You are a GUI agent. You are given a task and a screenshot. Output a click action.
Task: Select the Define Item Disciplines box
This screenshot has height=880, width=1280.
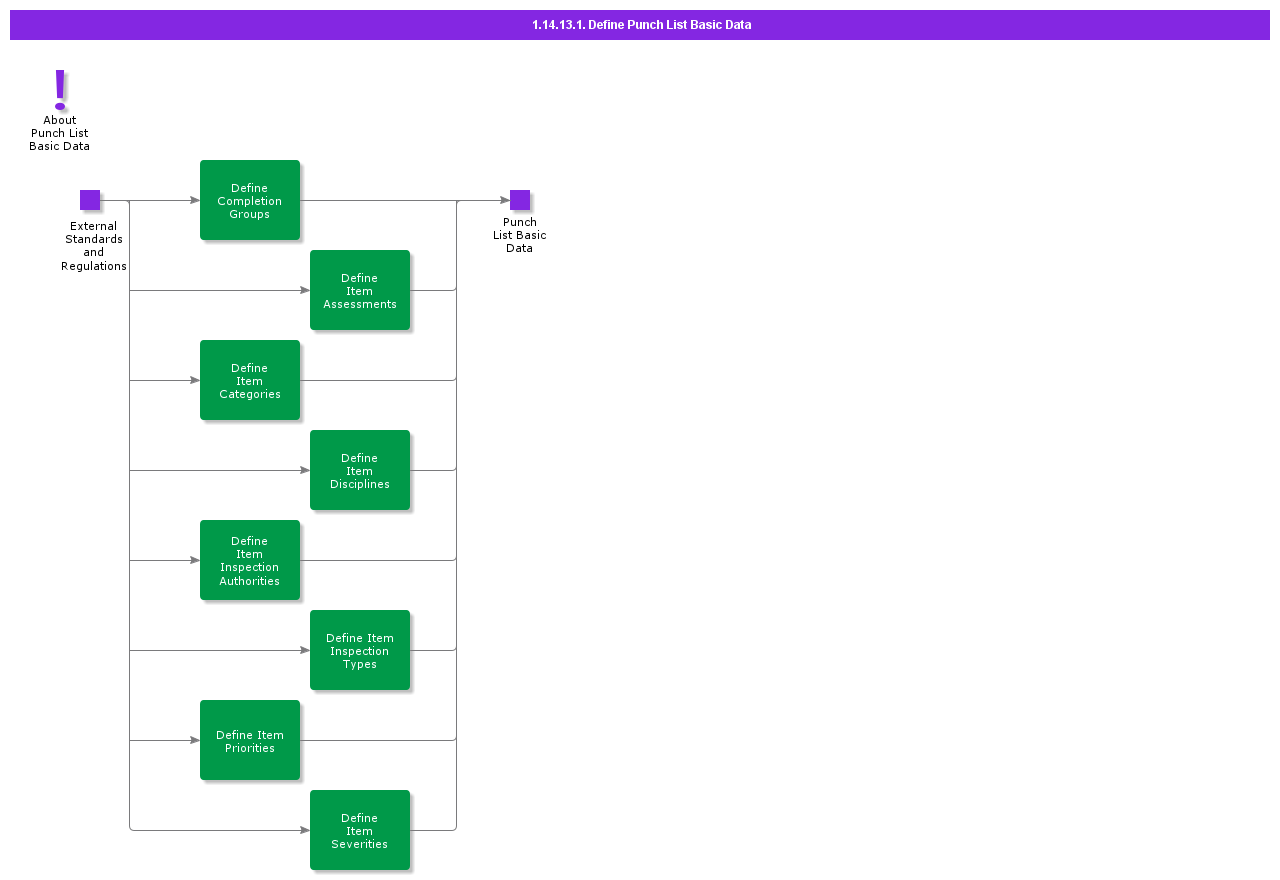[360, 470]
